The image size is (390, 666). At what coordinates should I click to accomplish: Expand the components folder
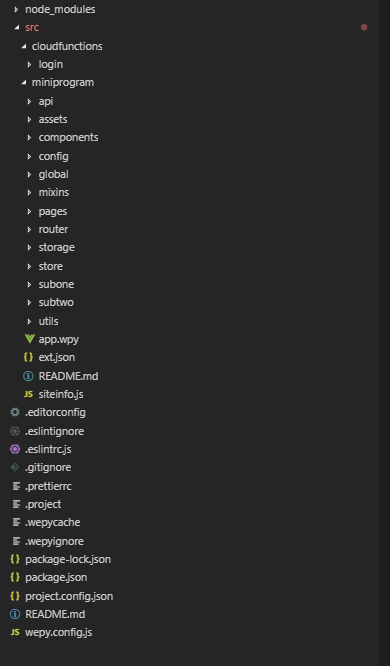[29, 137]
